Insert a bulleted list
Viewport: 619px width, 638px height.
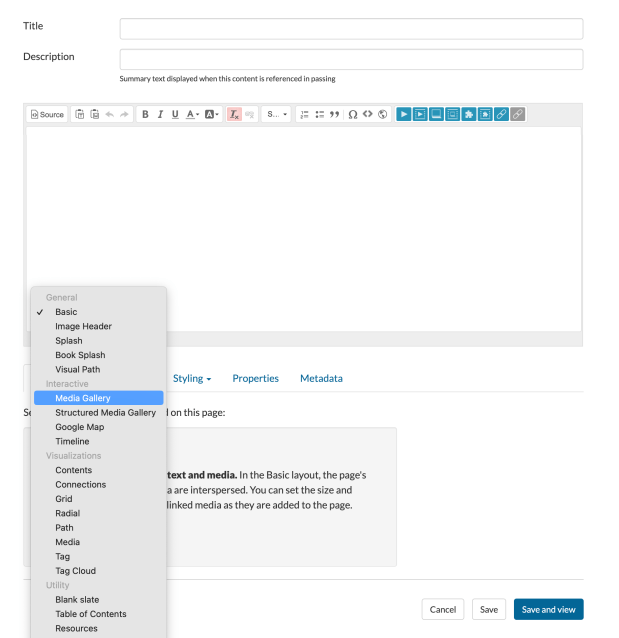tap(320, 115)
